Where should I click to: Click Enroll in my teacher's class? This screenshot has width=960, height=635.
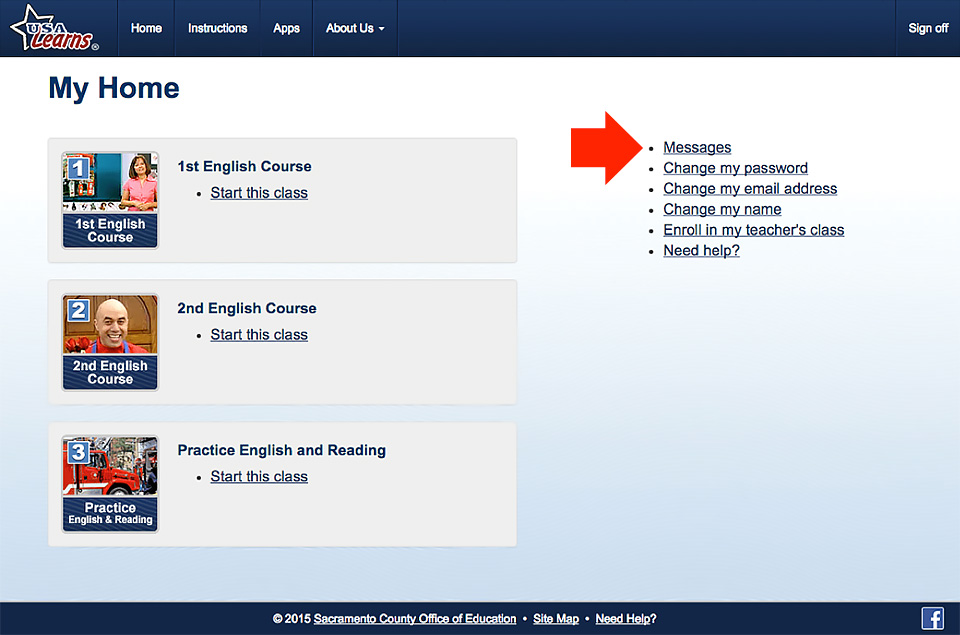[x=753, y=230]
